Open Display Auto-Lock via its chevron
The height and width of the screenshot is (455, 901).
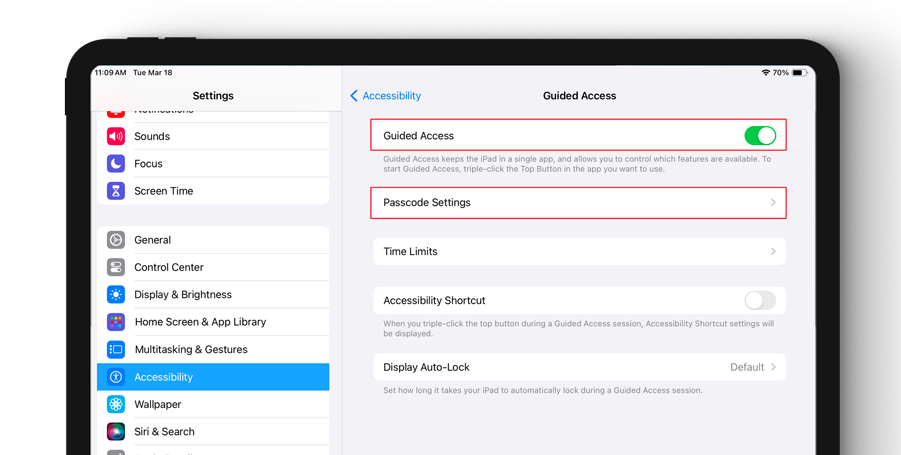tap(773, 367)
